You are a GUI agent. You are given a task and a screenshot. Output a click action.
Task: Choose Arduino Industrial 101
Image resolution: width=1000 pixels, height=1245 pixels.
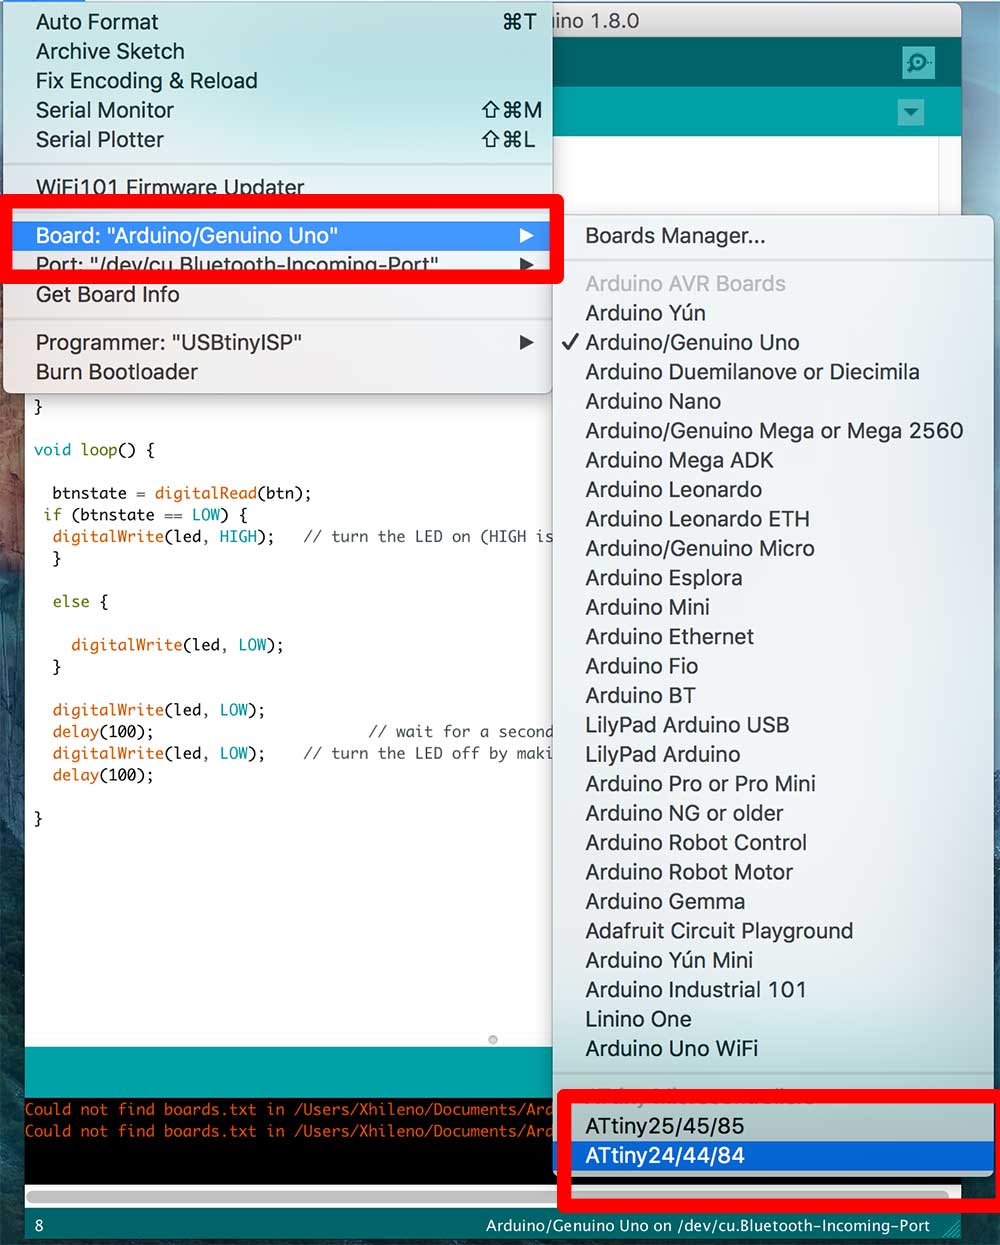pyautogui.click(x=773, y=990)
